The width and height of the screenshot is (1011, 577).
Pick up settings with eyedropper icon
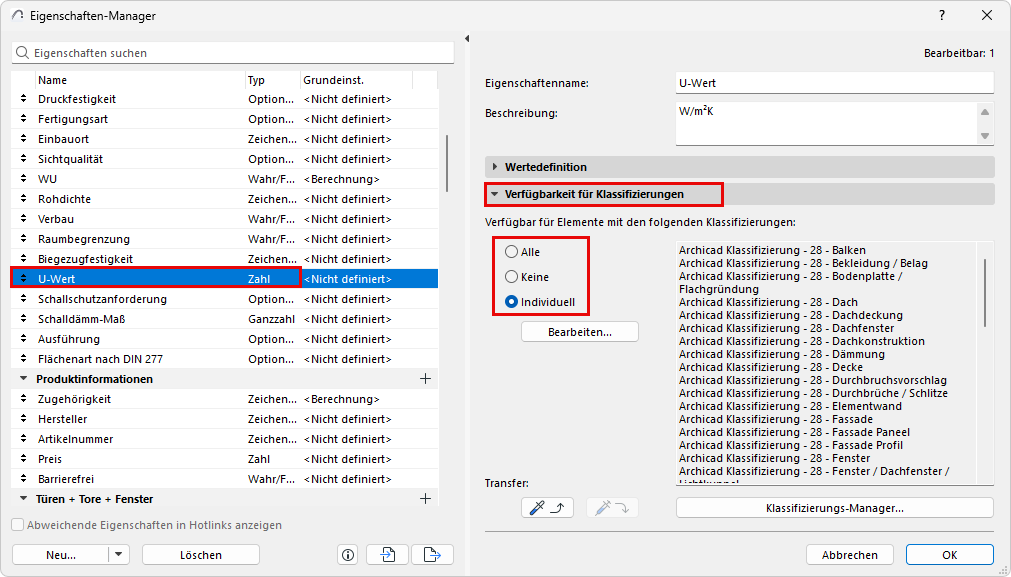pyautogui.click(x=547, y=508)
